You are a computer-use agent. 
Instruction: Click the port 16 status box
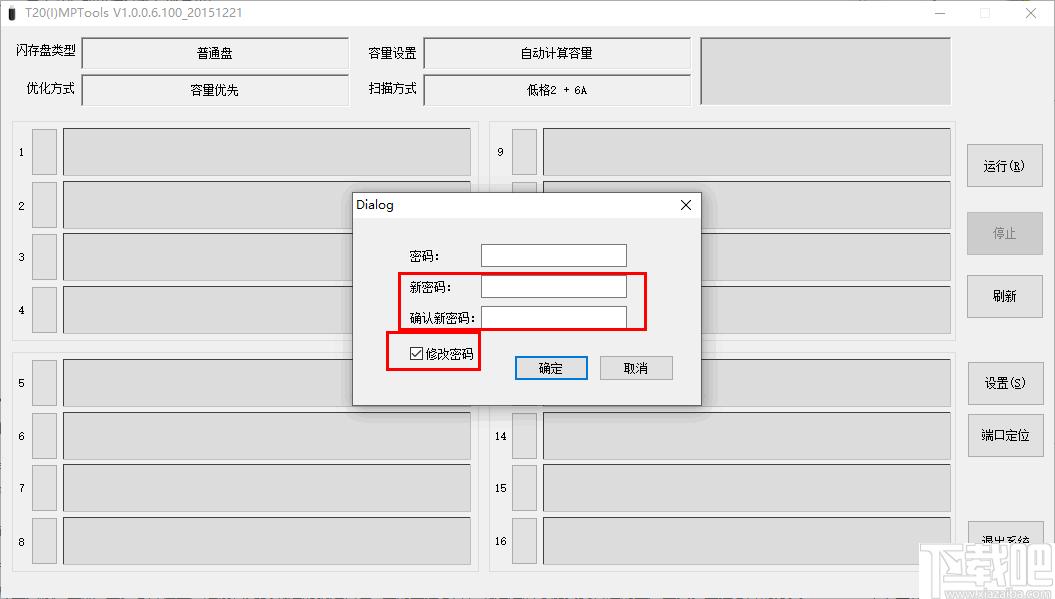tap(524, 541)
